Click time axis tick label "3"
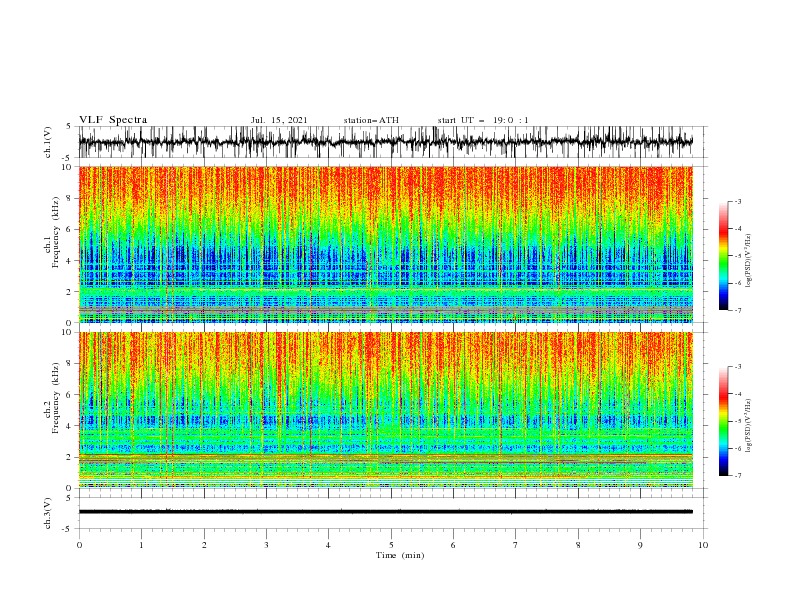This screenshot has width=792, height=612. [x=266, y=545]
